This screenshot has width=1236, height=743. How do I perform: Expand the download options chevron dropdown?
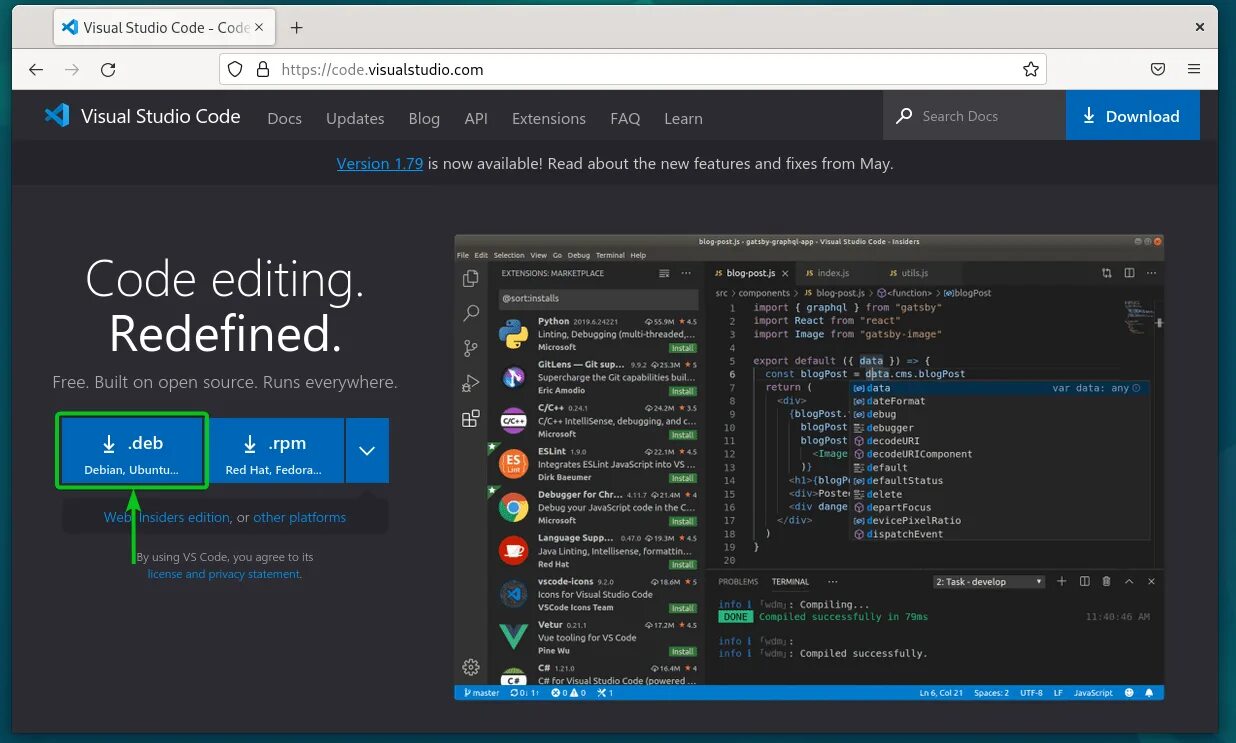pyautogui.click(x=367, y=451)
